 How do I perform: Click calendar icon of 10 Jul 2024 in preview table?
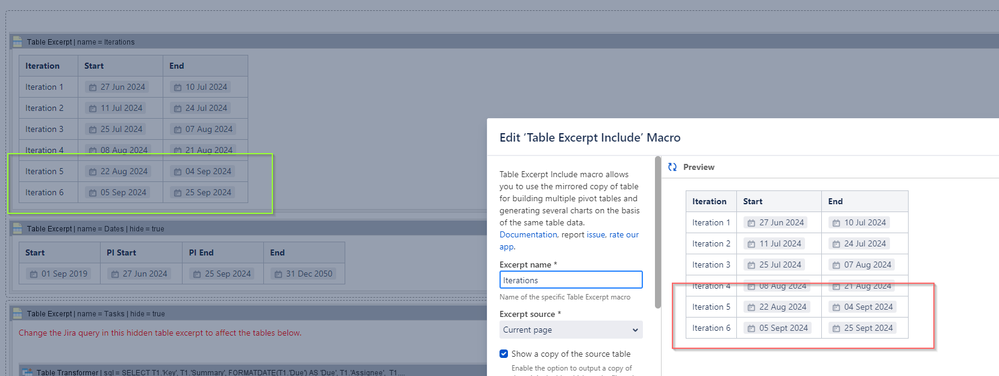836,223
